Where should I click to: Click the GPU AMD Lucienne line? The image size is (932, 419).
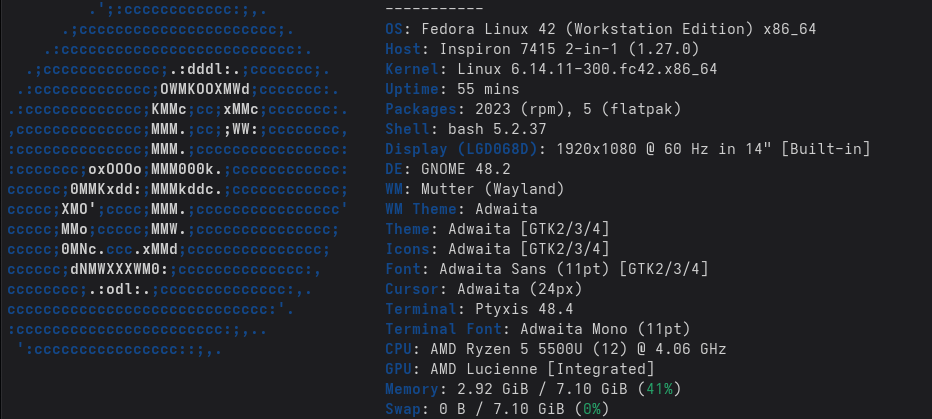[x=519, y=369]
